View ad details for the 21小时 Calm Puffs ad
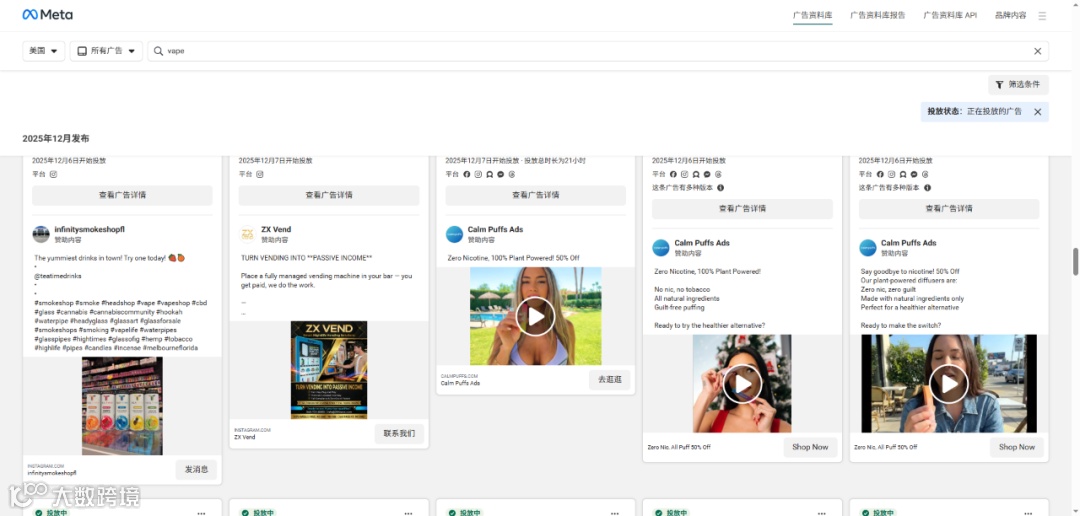1080x516 pixels. click(x=536, y=195)
